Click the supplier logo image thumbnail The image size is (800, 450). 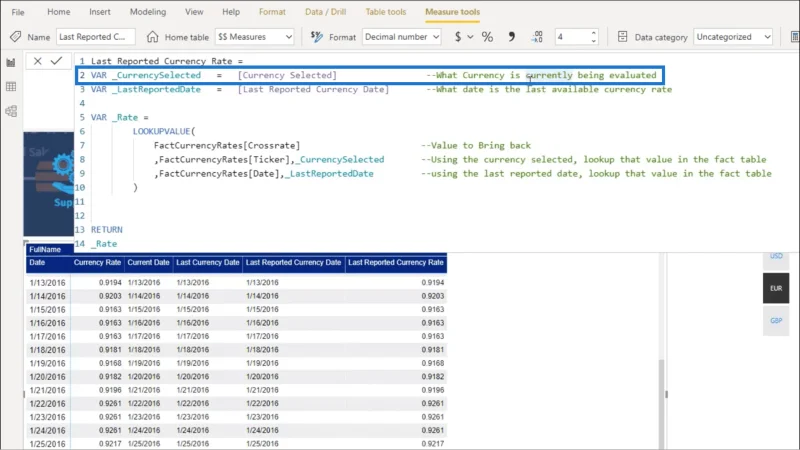pos(48,184)
